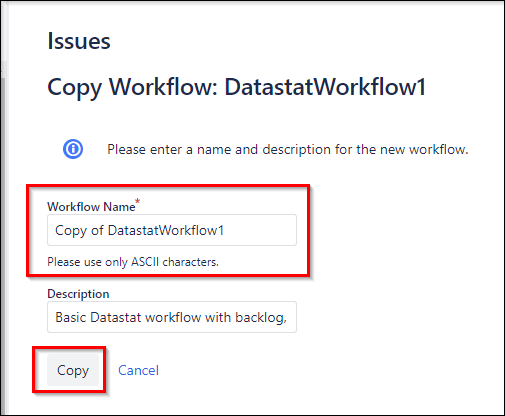Click the word 'Copy' inside Workflow Name field
This screenshot has width=505, height=416.
point(71,231)
